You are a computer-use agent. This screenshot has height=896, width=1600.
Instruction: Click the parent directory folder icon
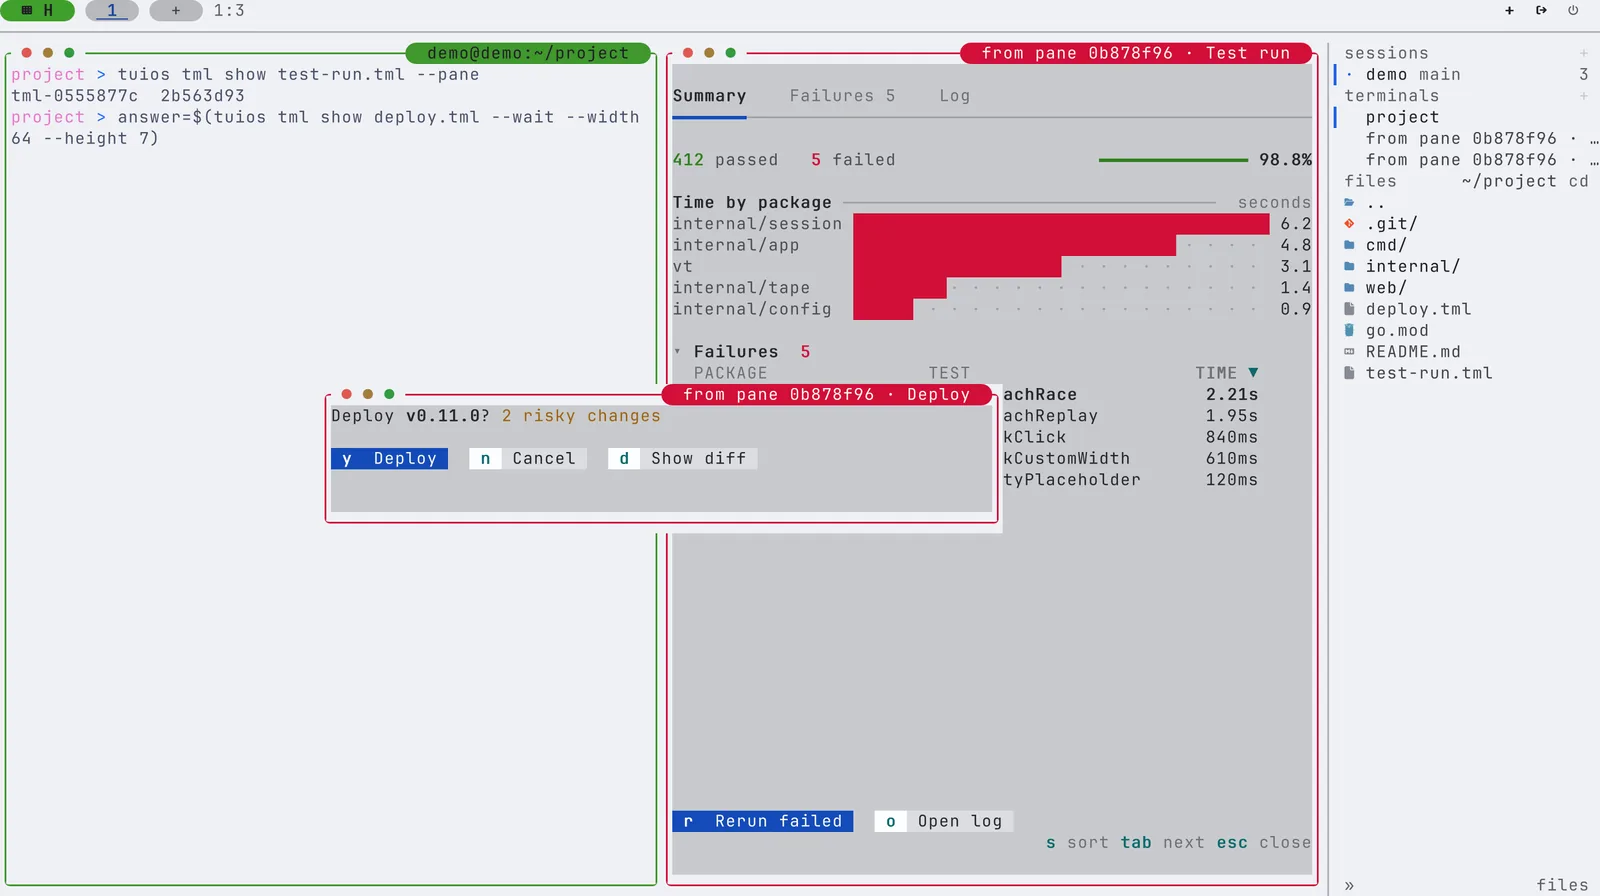pos(1349,203)
